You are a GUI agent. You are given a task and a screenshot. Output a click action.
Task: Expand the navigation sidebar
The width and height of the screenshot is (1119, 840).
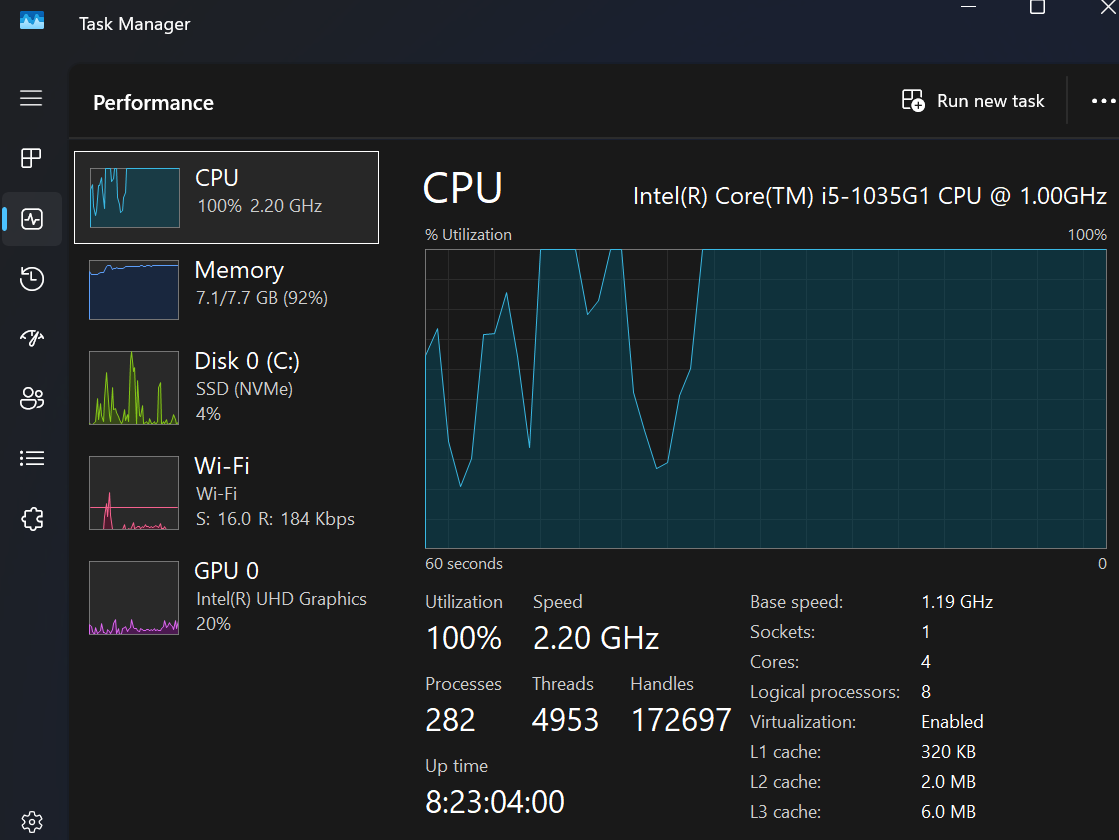tap(31, 98)
